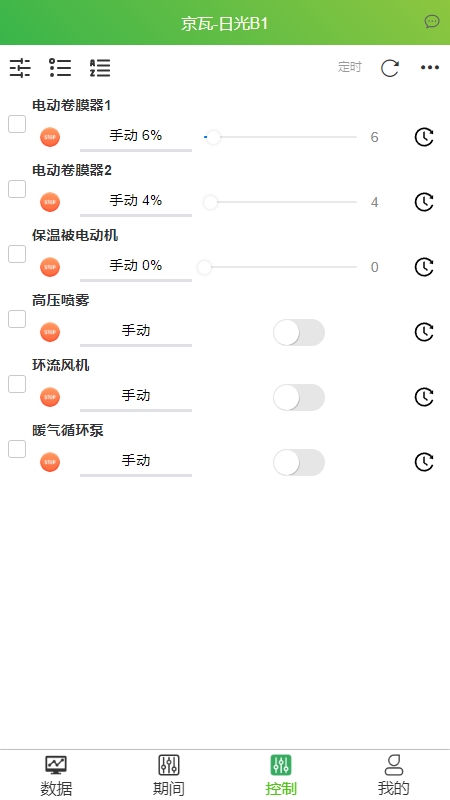Click the filter sliders icon in toolbar

click(20, 68)
